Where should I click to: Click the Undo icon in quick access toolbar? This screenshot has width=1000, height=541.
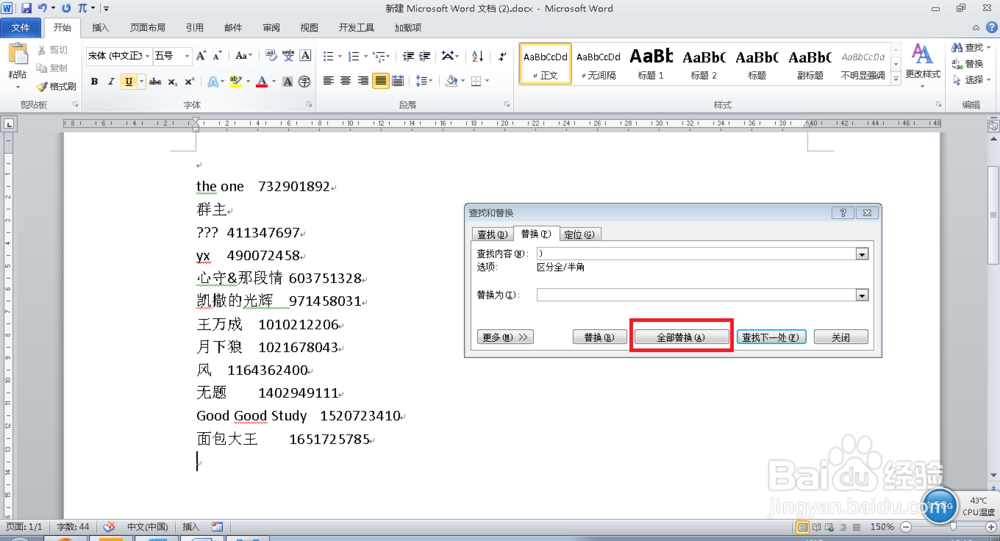coord(42,8)
